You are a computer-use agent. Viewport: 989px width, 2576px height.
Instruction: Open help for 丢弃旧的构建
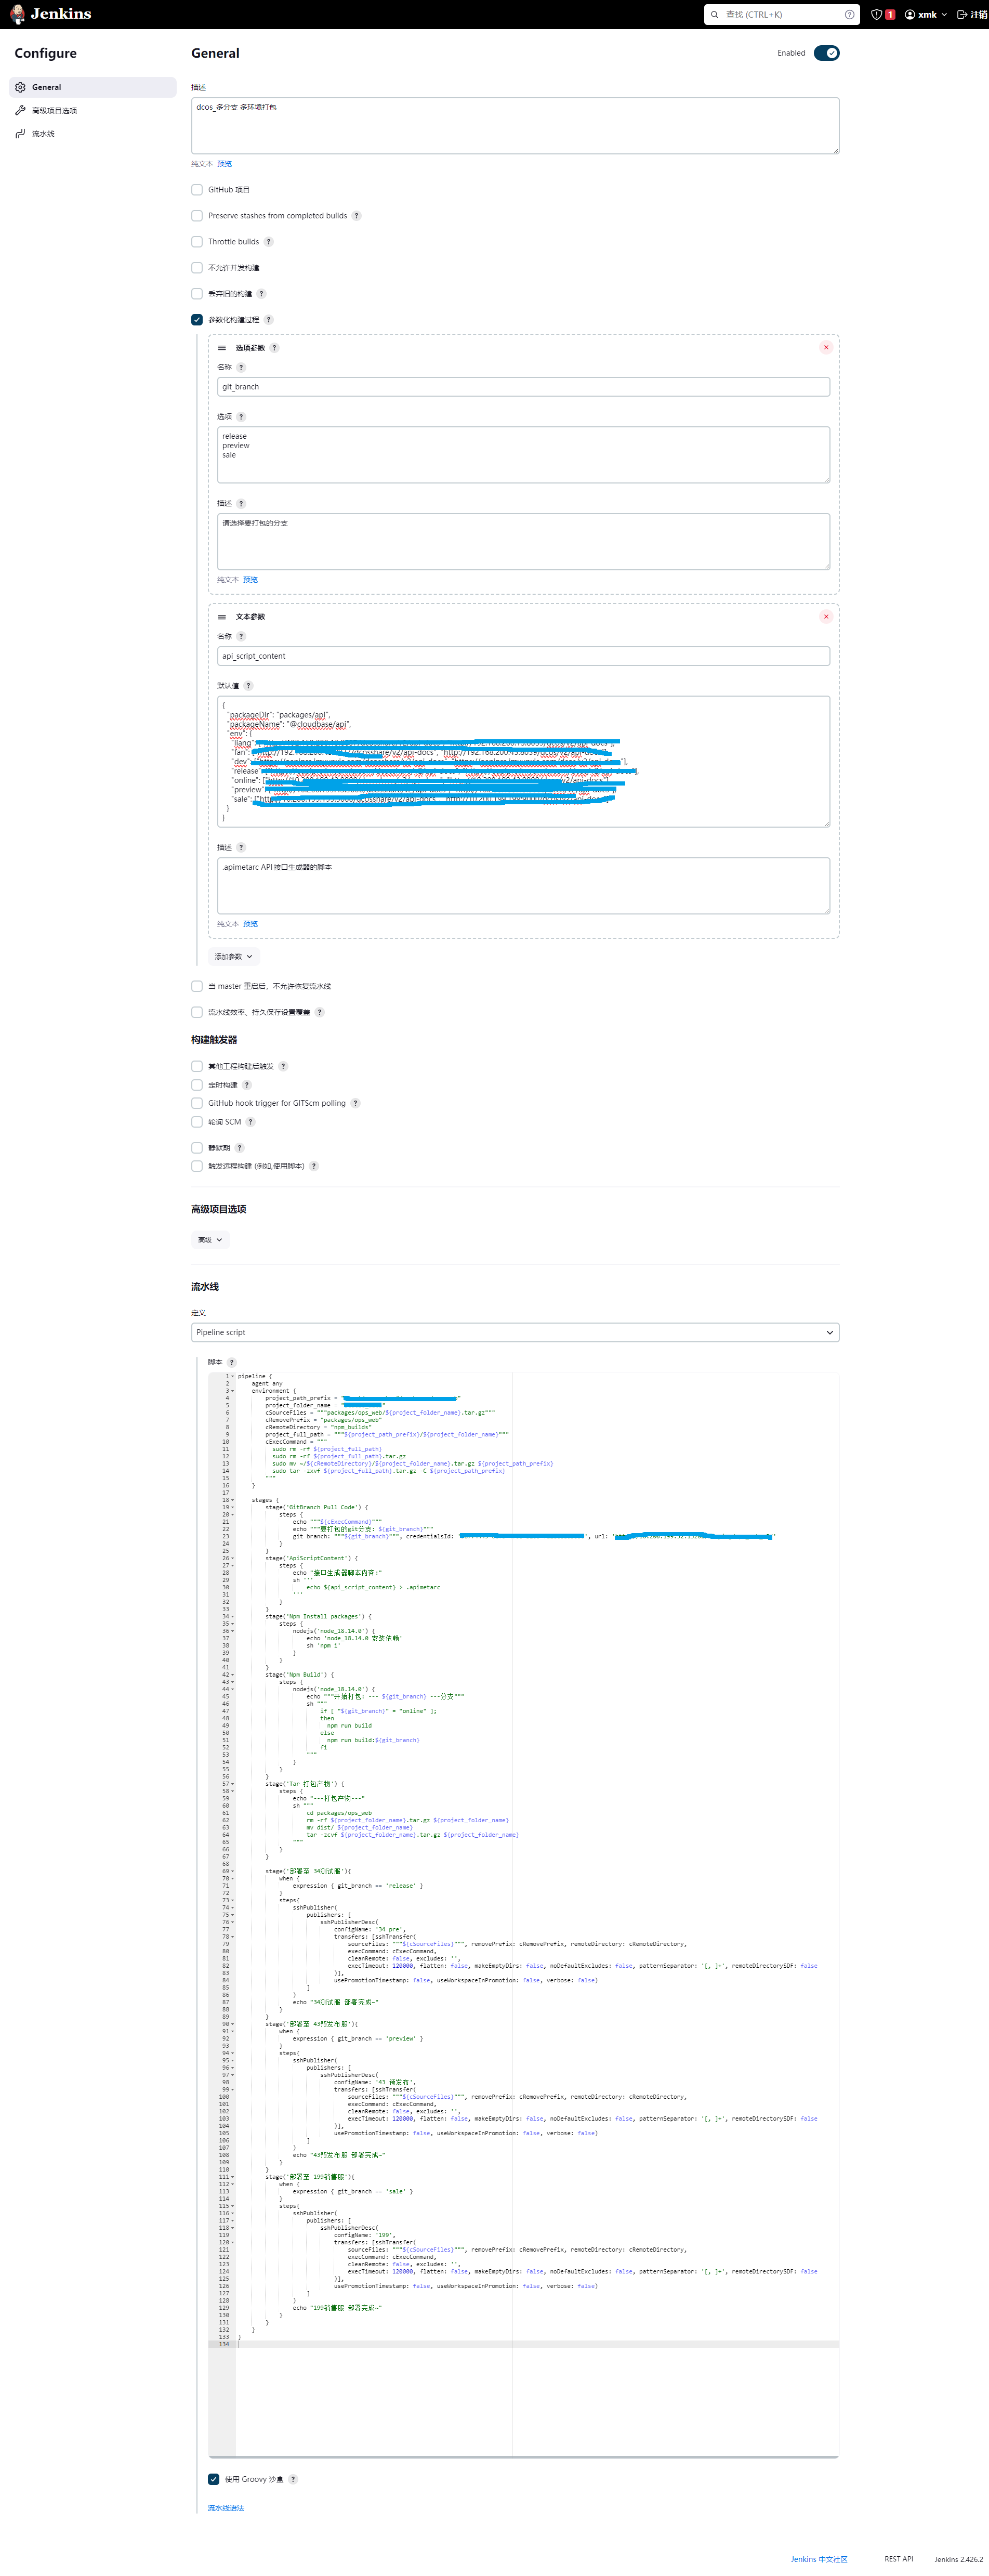pos(262,294)
